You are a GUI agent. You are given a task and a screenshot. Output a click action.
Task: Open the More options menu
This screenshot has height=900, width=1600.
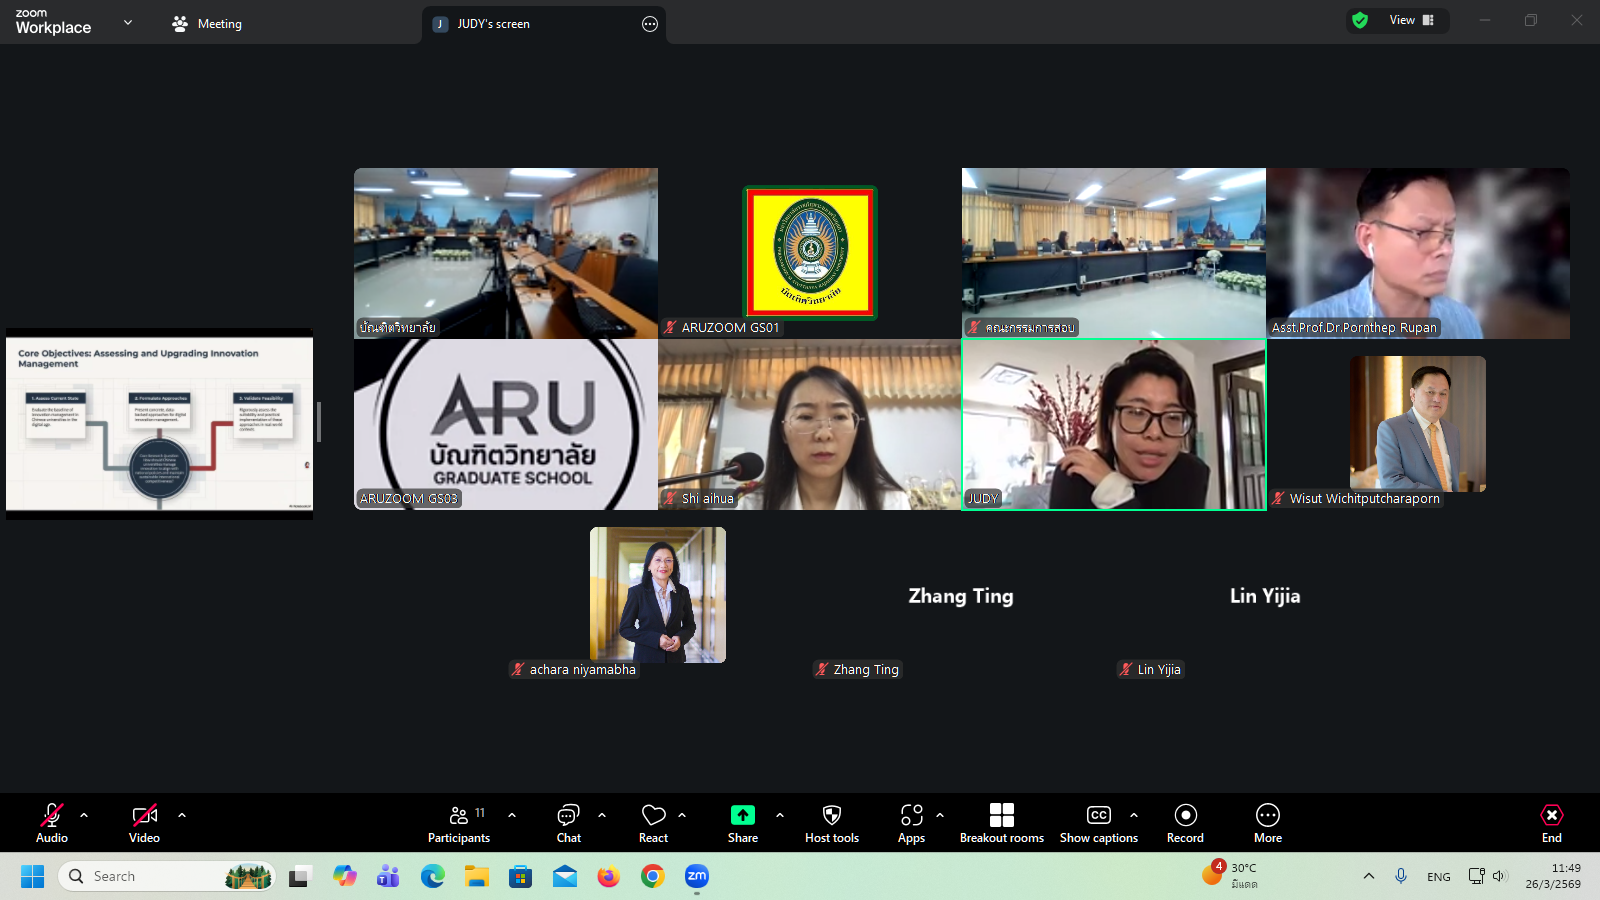pos(1267,823)
